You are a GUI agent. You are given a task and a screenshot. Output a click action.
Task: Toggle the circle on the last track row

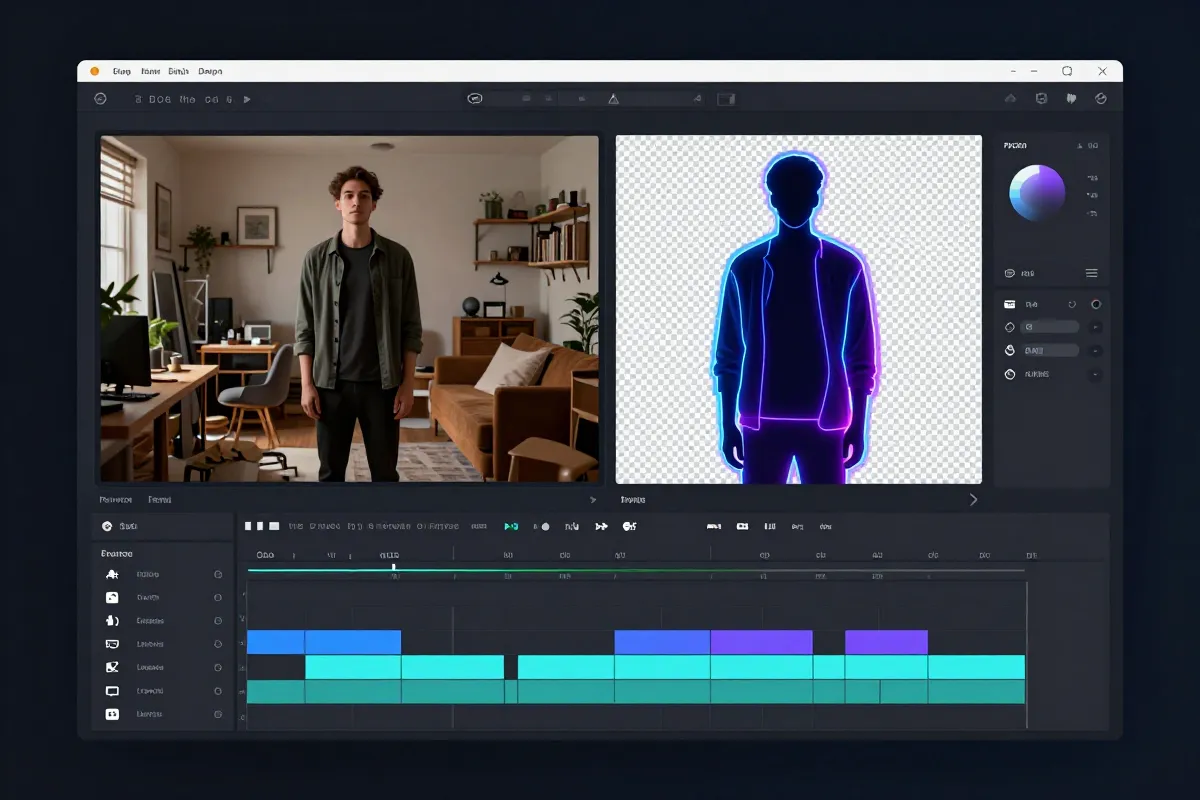click(218, 714)
